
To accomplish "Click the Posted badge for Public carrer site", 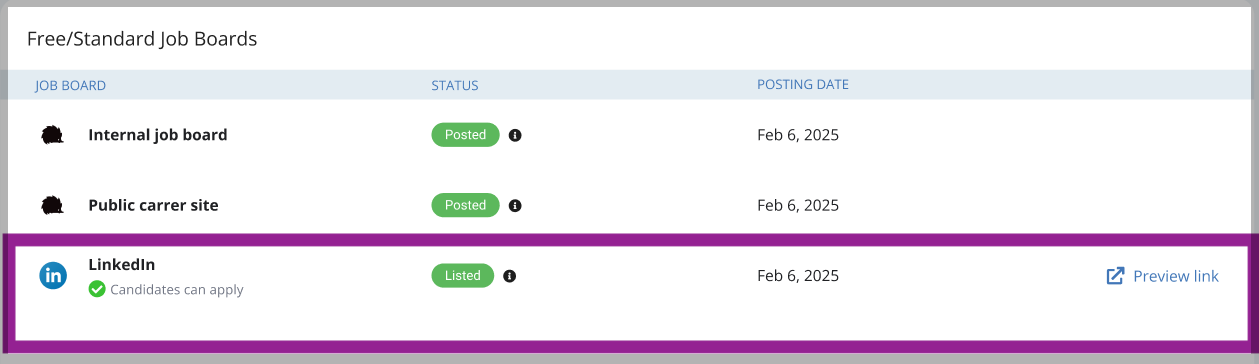I will click(465, 205).
